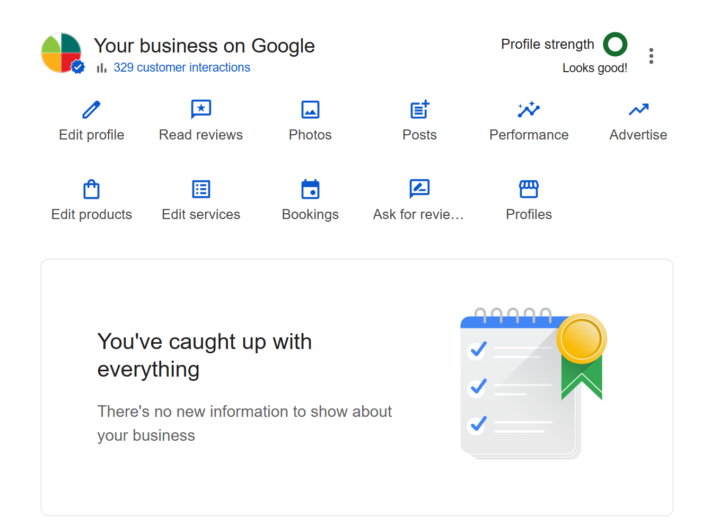Open the Performance sparkline icon
720x532 pixels.
coord(529,109)
